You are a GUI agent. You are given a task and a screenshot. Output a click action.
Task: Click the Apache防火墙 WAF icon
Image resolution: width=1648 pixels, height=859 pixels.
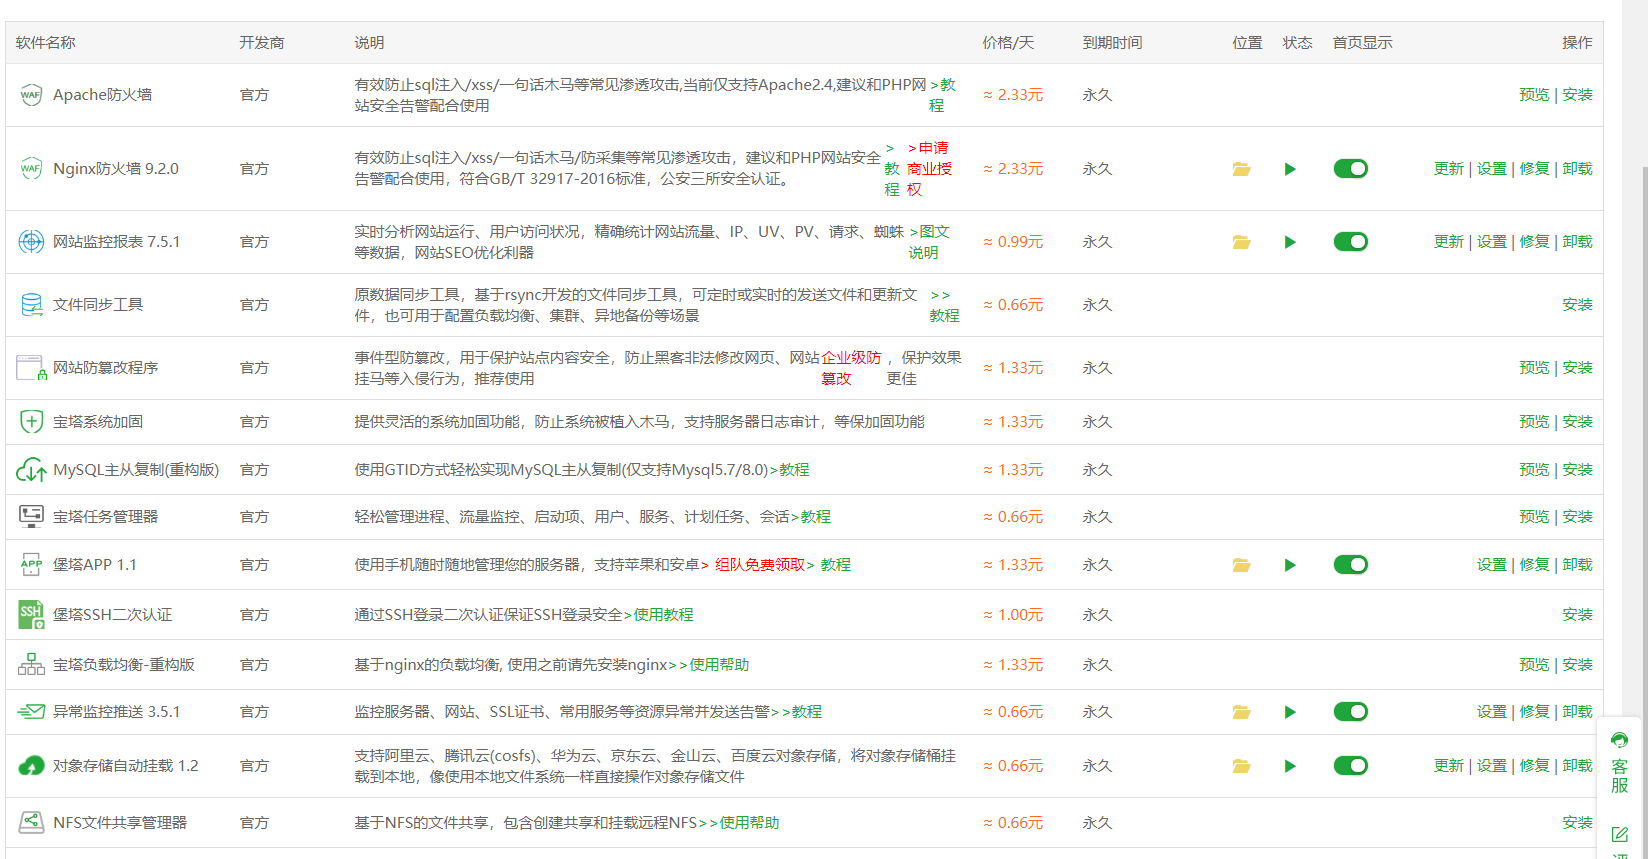coord(31,95)
